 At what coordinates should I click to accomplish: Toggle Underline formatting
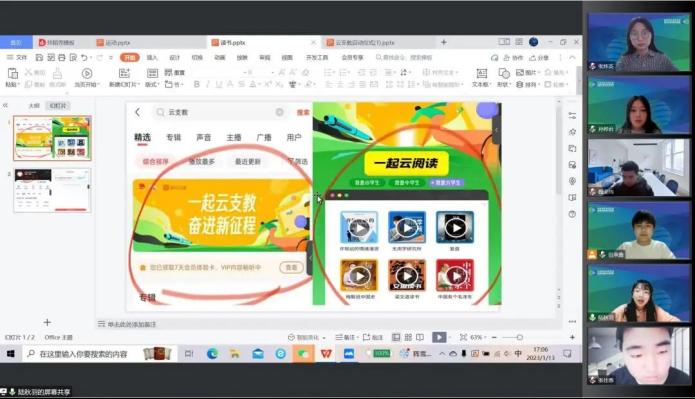point(219,84)
